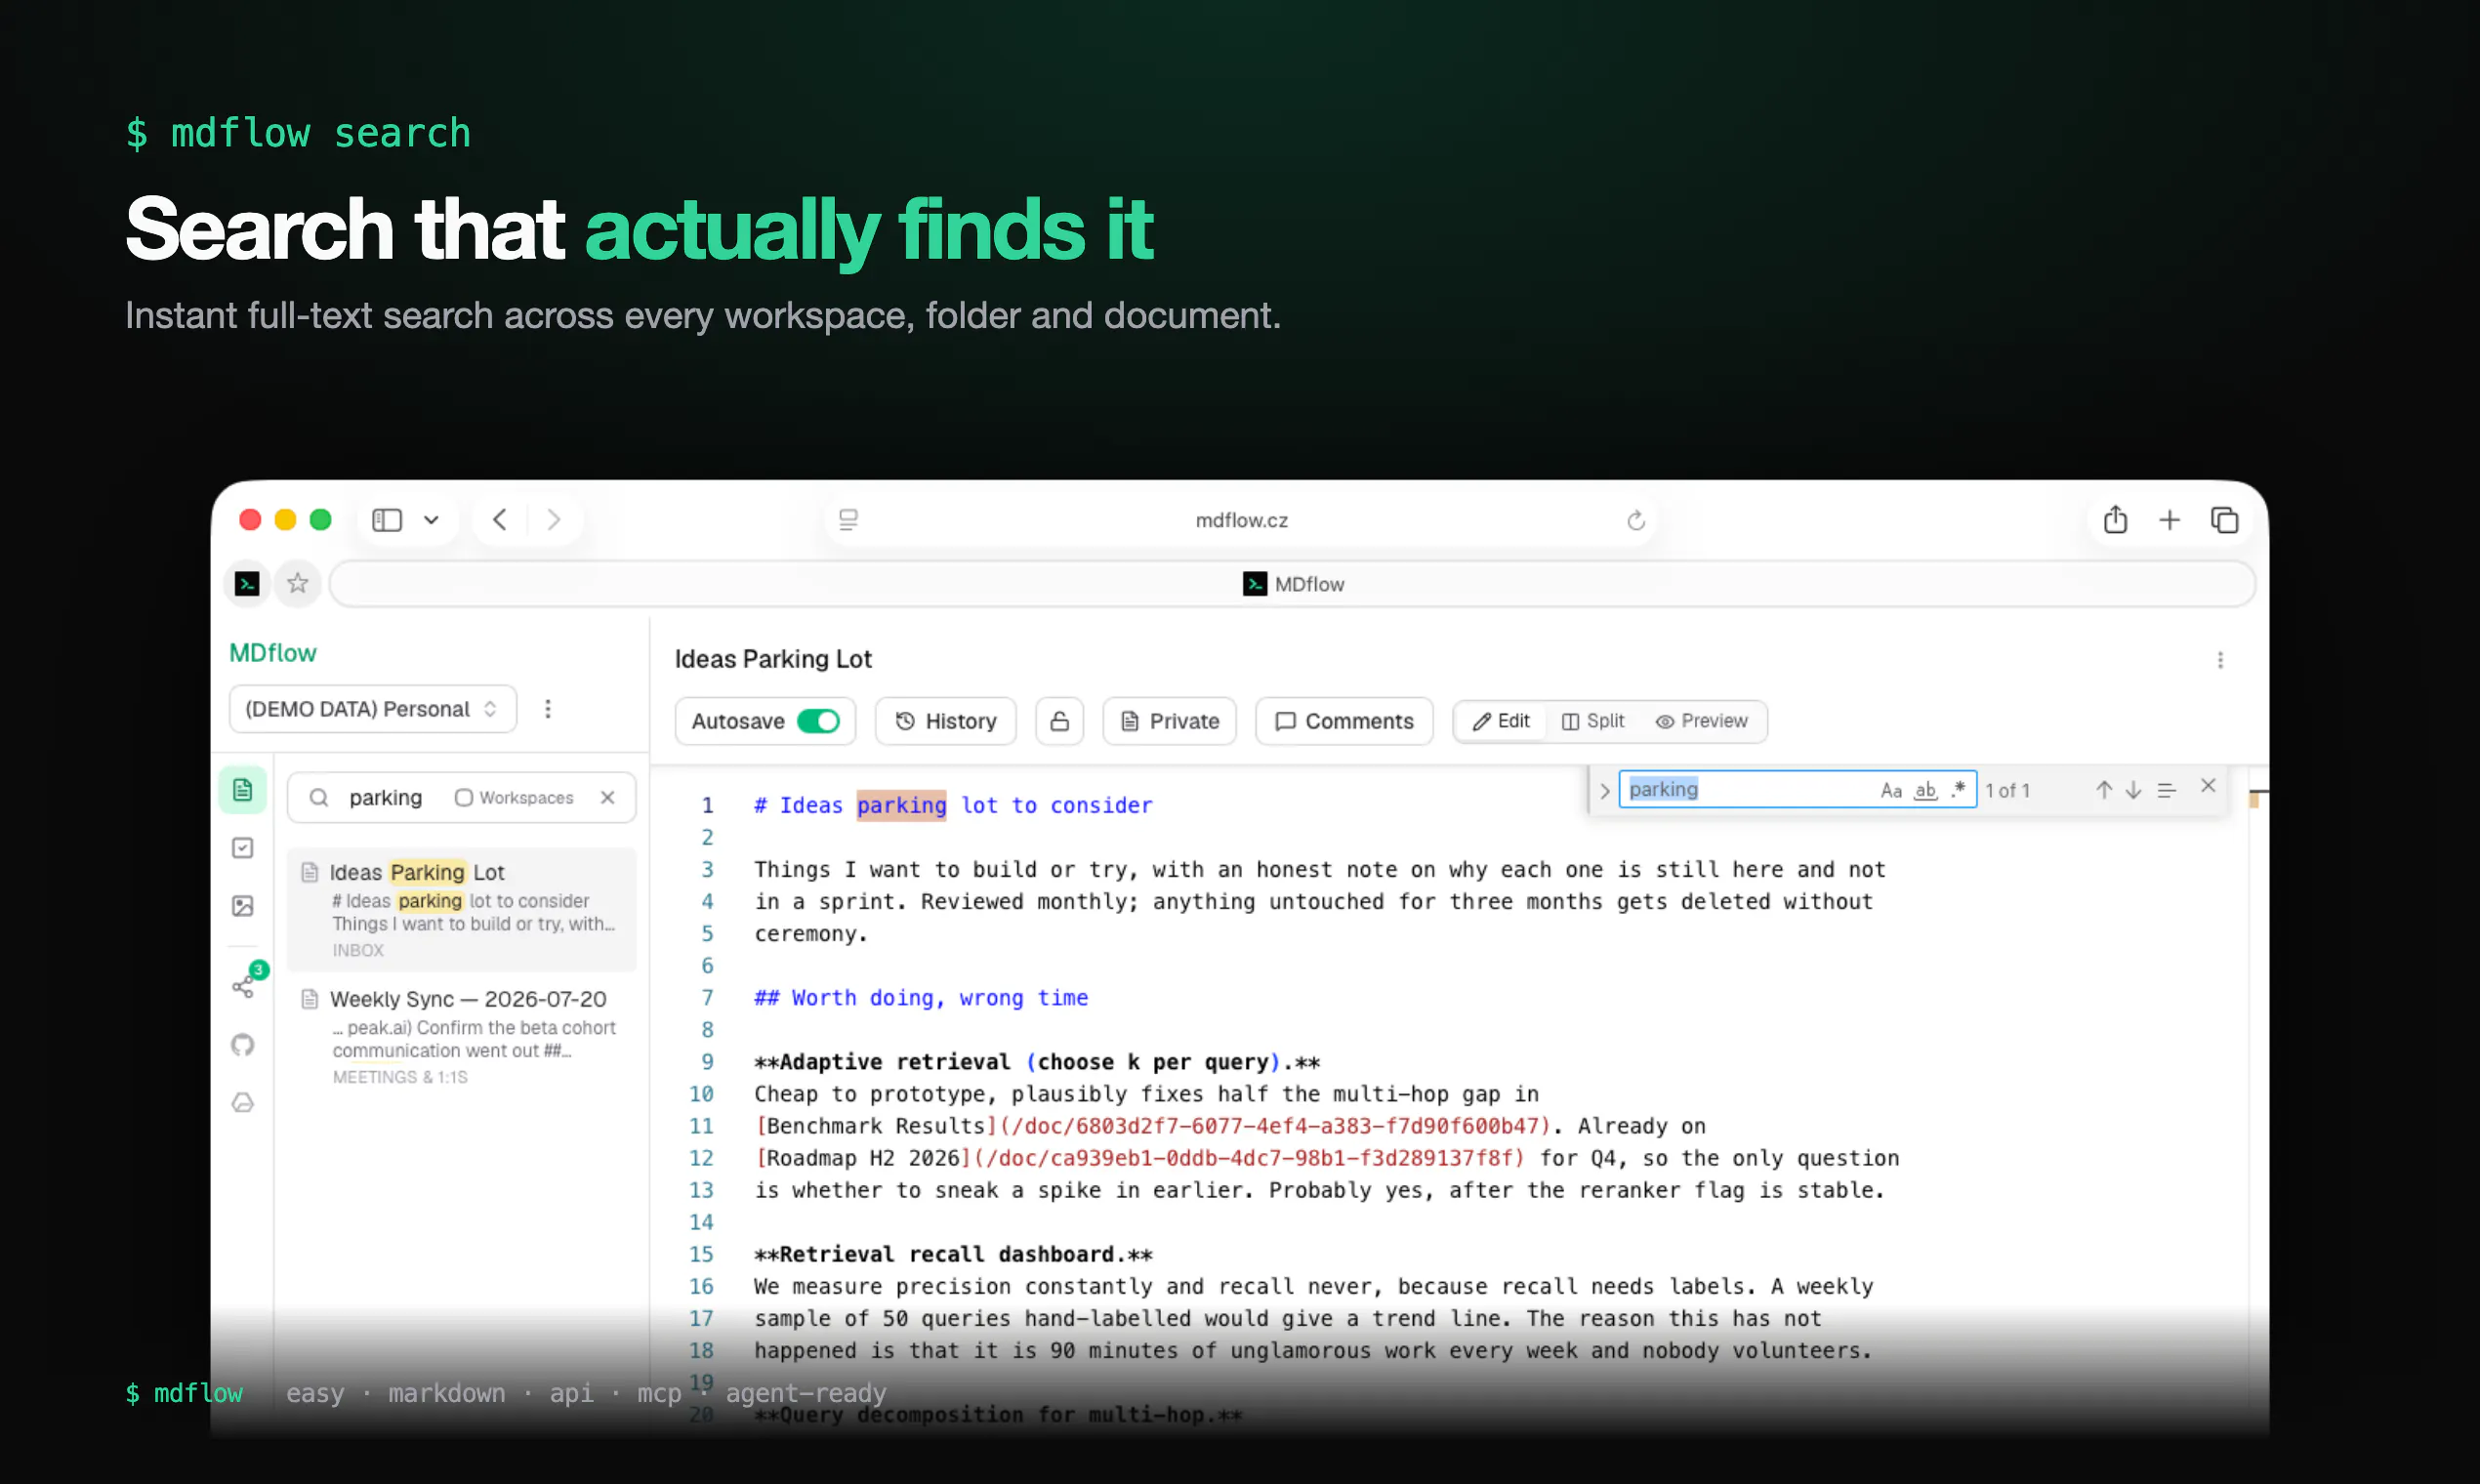2480x1484 pixels.
Task: Click the INBOX folder label
Action: coord(358,950)
